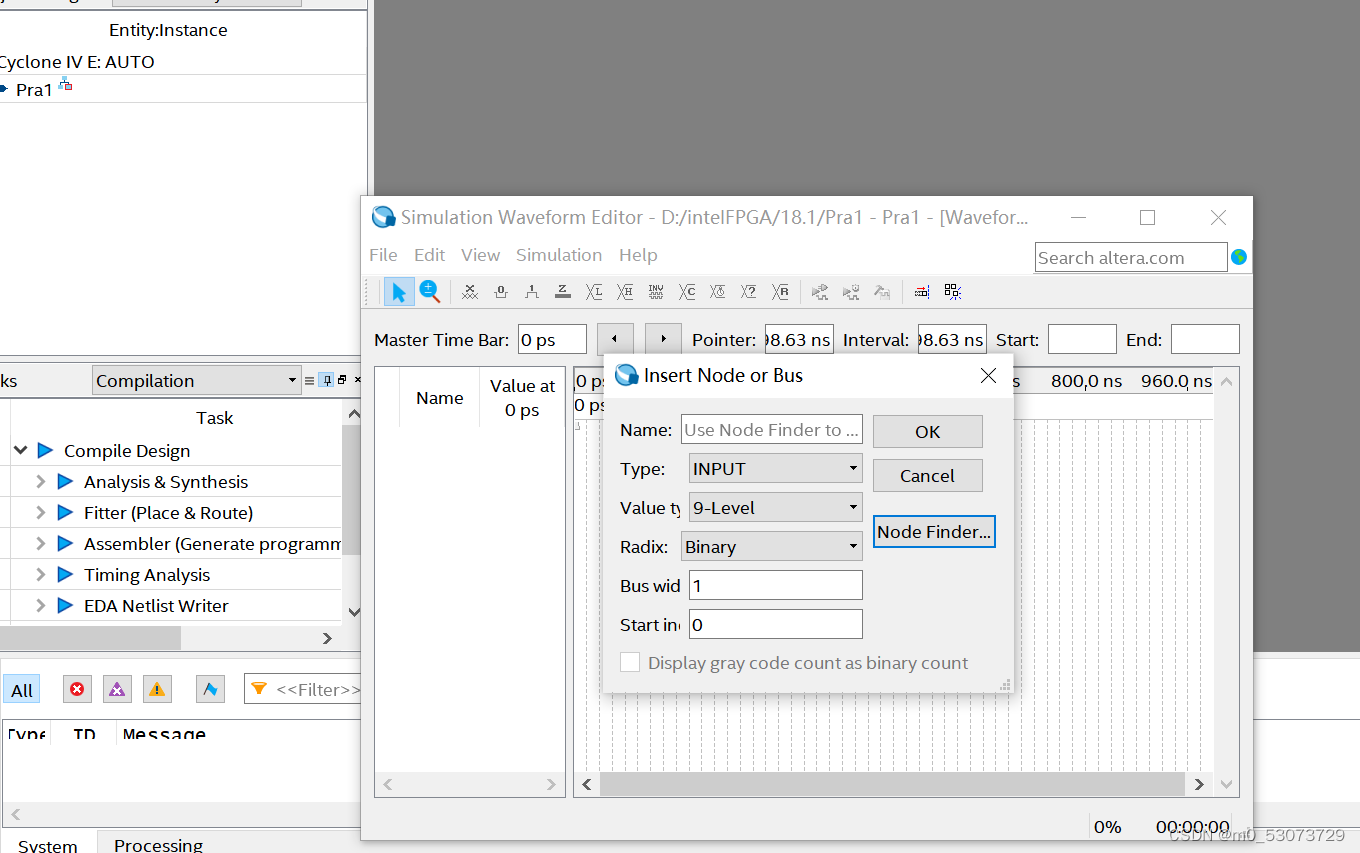The image size is (1360, 853).
Task: Force High (1) on selected signal
Action: tap(532, 292)
